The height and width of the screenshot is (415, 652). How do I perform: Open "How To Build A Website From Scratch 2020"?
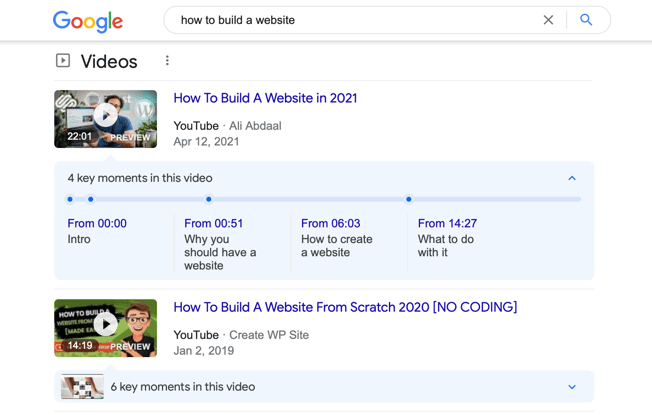coord(345,307)
